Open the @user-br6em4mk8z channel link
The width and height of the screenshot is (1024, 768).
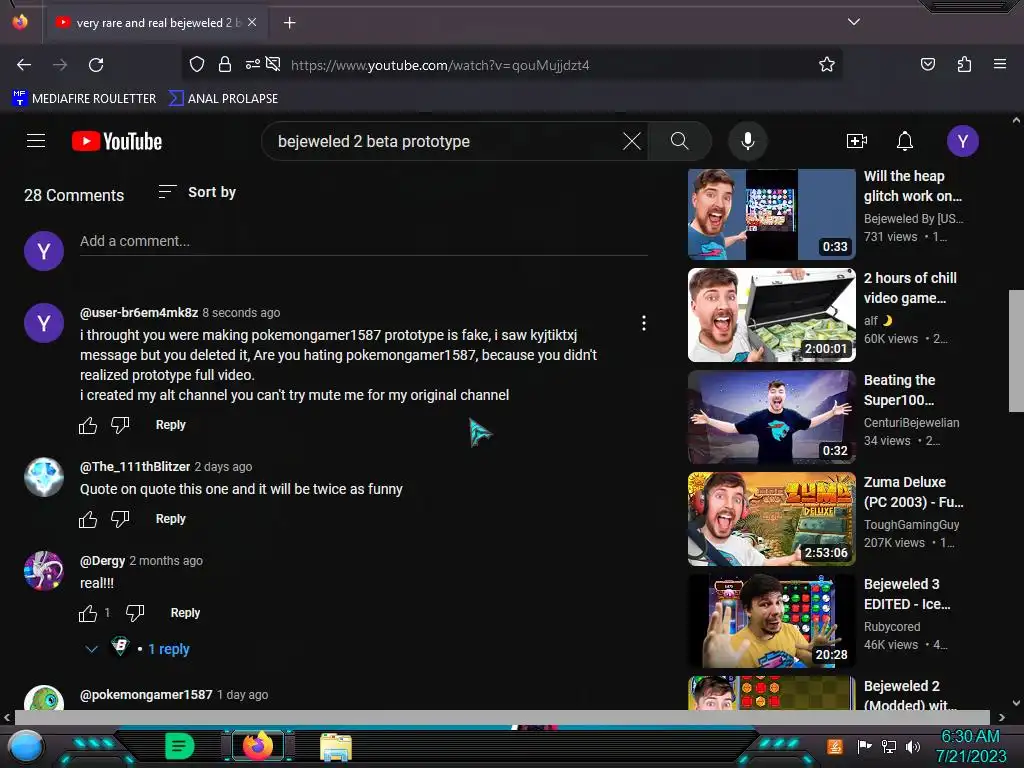(x=139, y=313)
